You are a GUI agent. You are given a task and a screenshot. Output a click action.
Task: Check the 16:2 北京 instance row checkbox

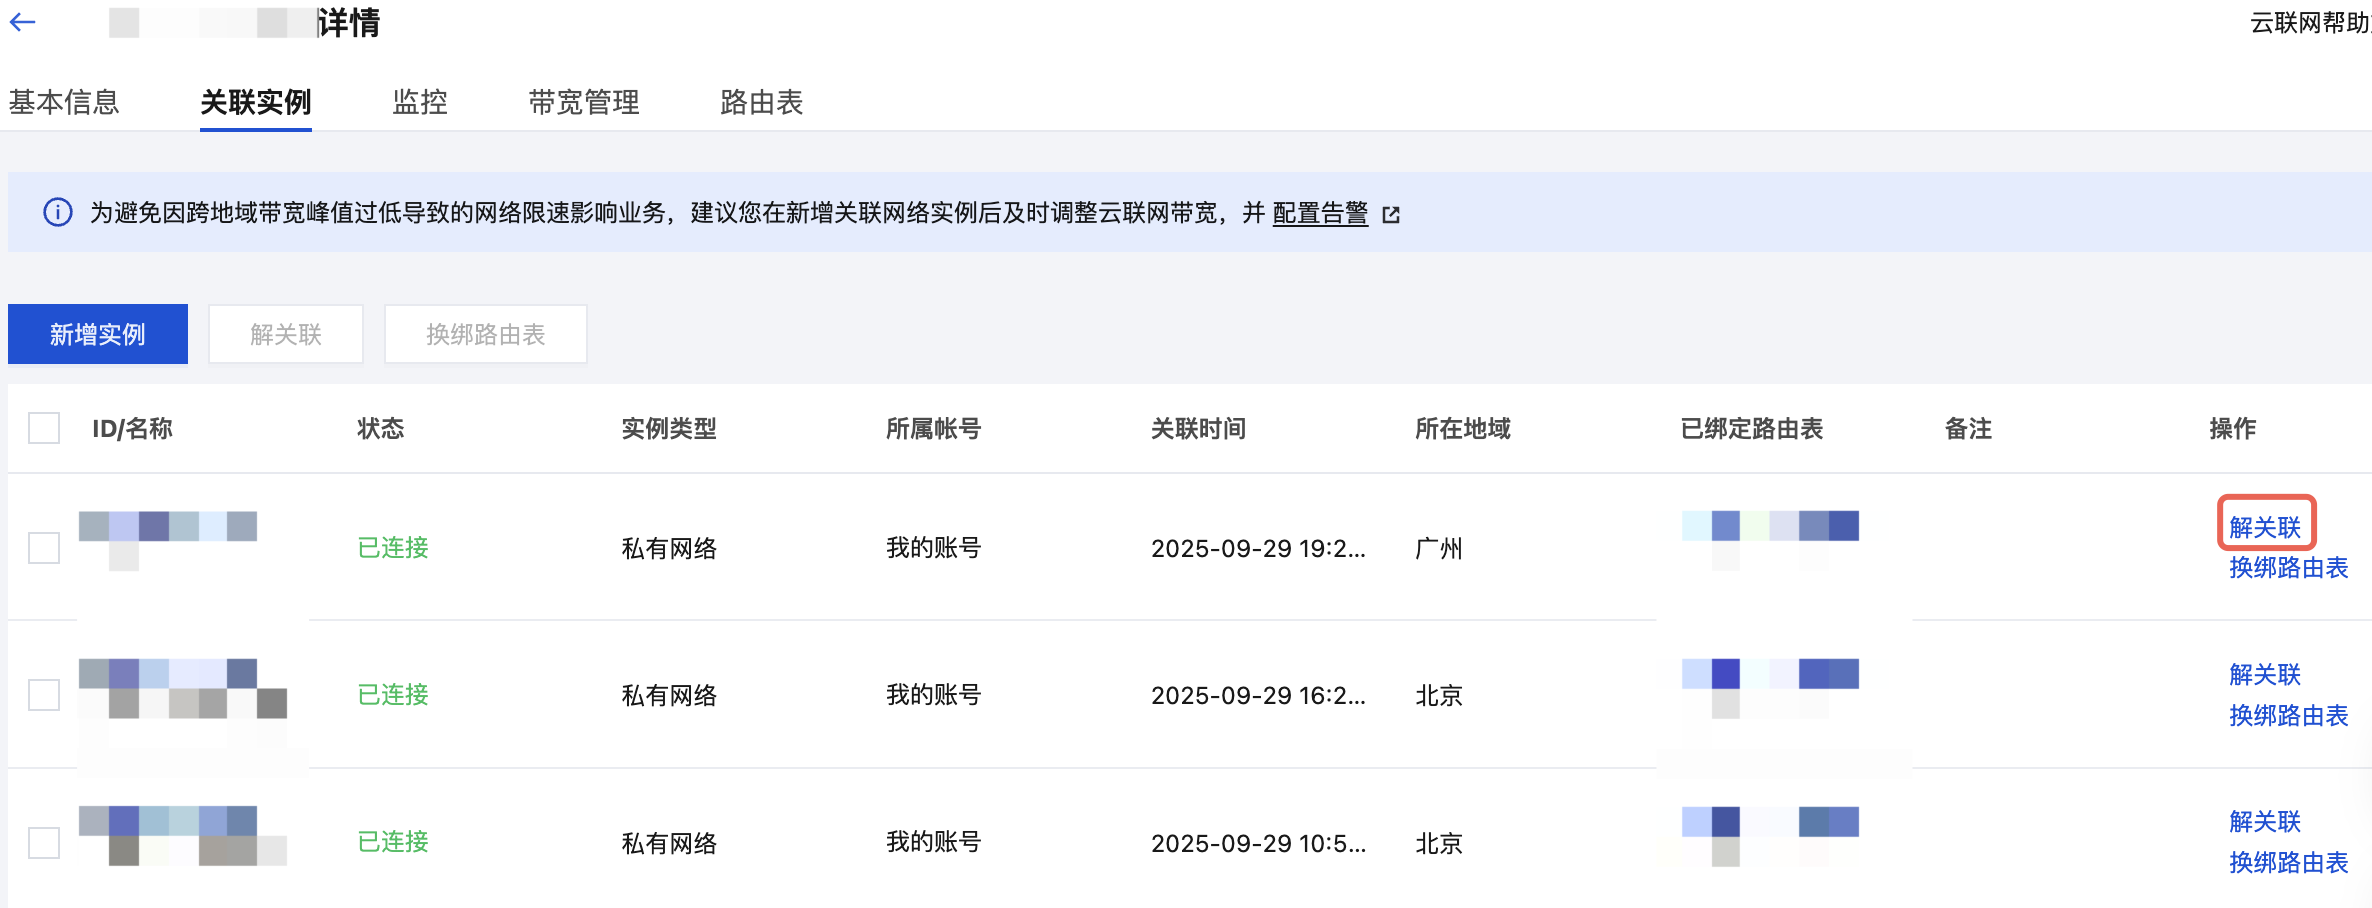coord(44,695)
